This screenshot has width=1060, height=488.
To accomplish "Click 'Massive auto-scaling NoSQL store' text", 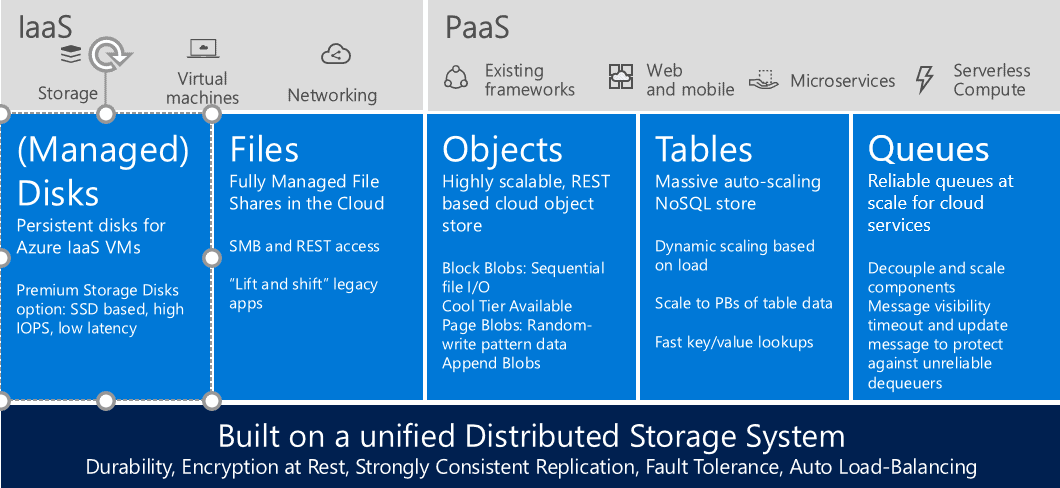I will [x=738, y=193].
